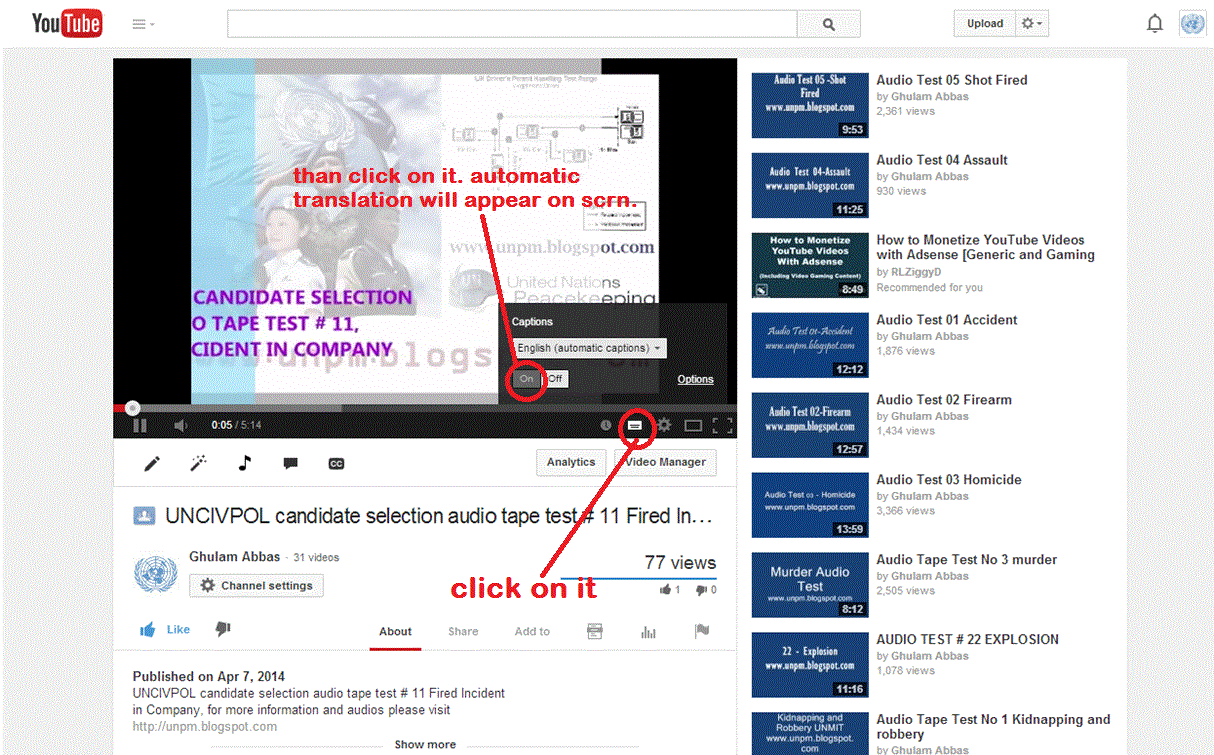Turn captions On
This screenshot has height=755, width=1214.
click(x=527, y=379)
